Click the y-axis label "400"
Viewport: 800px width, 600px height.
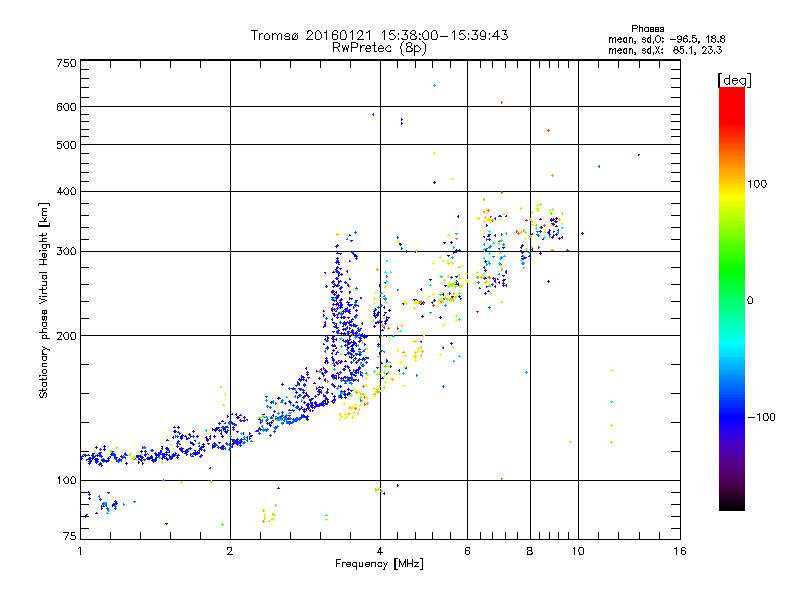67,191
